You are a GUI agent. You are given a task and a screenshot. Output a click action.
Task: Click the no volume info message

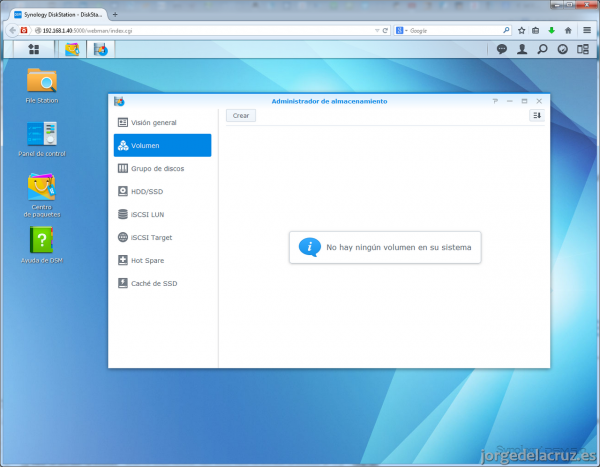click(385, 247)
